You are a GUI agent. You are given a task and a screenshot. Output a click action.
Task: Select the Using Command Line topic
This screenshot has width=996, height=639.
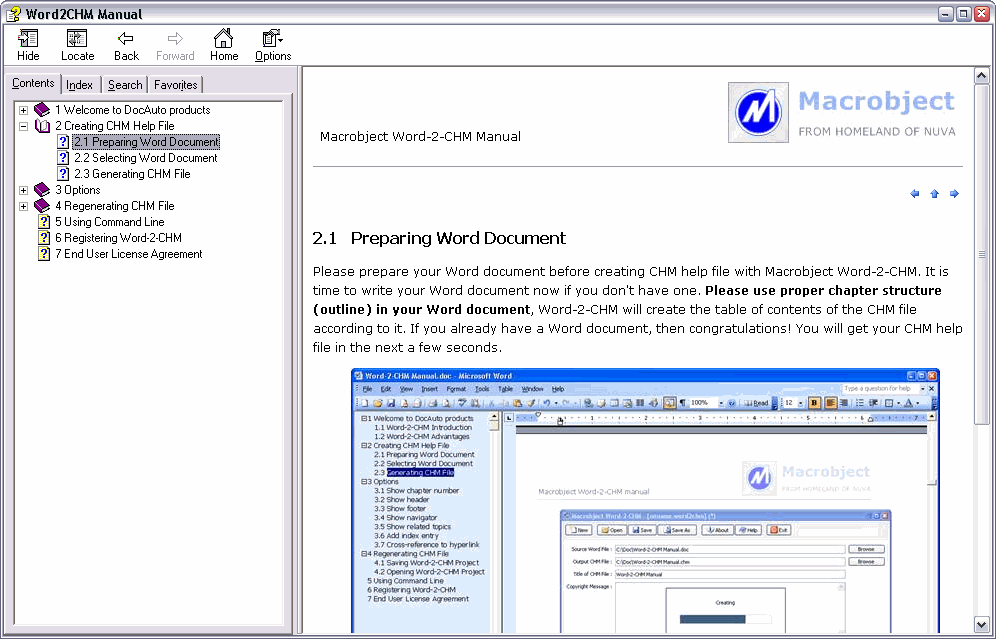tap(108, 221)
